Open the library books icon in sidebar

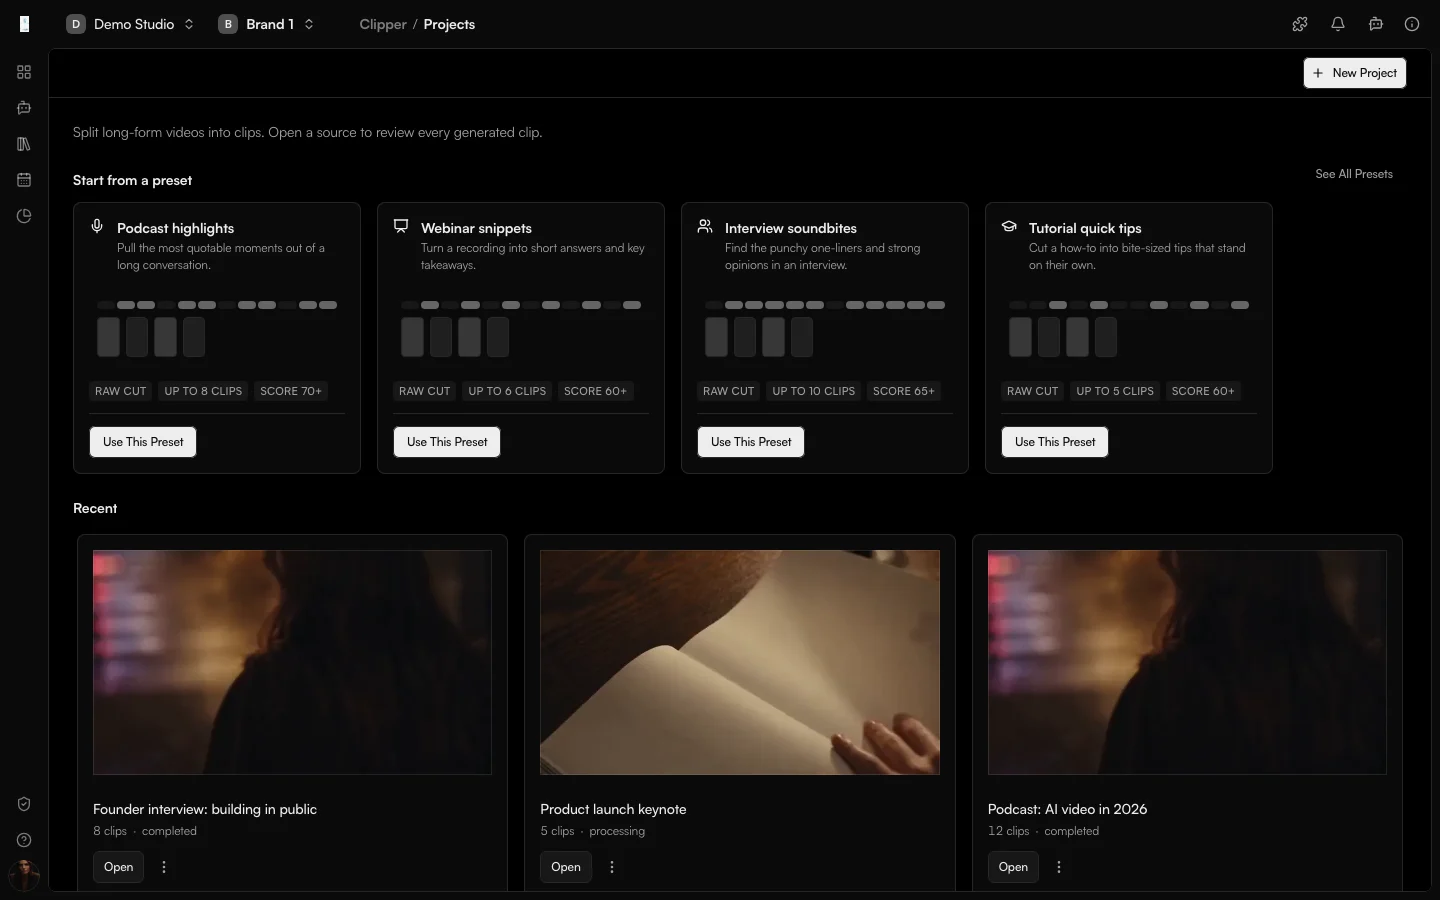click(x=24, y=144)
